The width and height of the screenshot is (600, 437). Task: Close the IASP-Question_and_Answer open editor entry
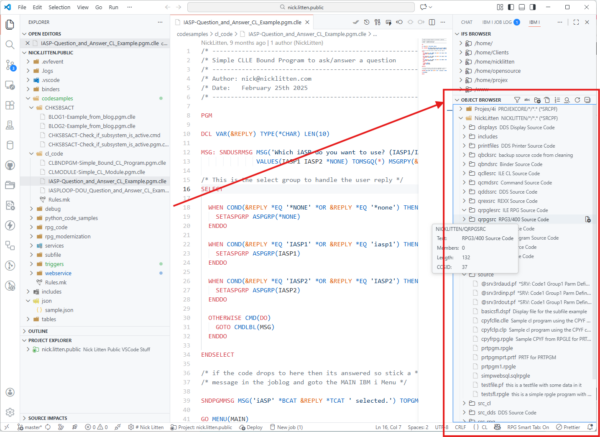pyautogui.click(x=27, y=43)
